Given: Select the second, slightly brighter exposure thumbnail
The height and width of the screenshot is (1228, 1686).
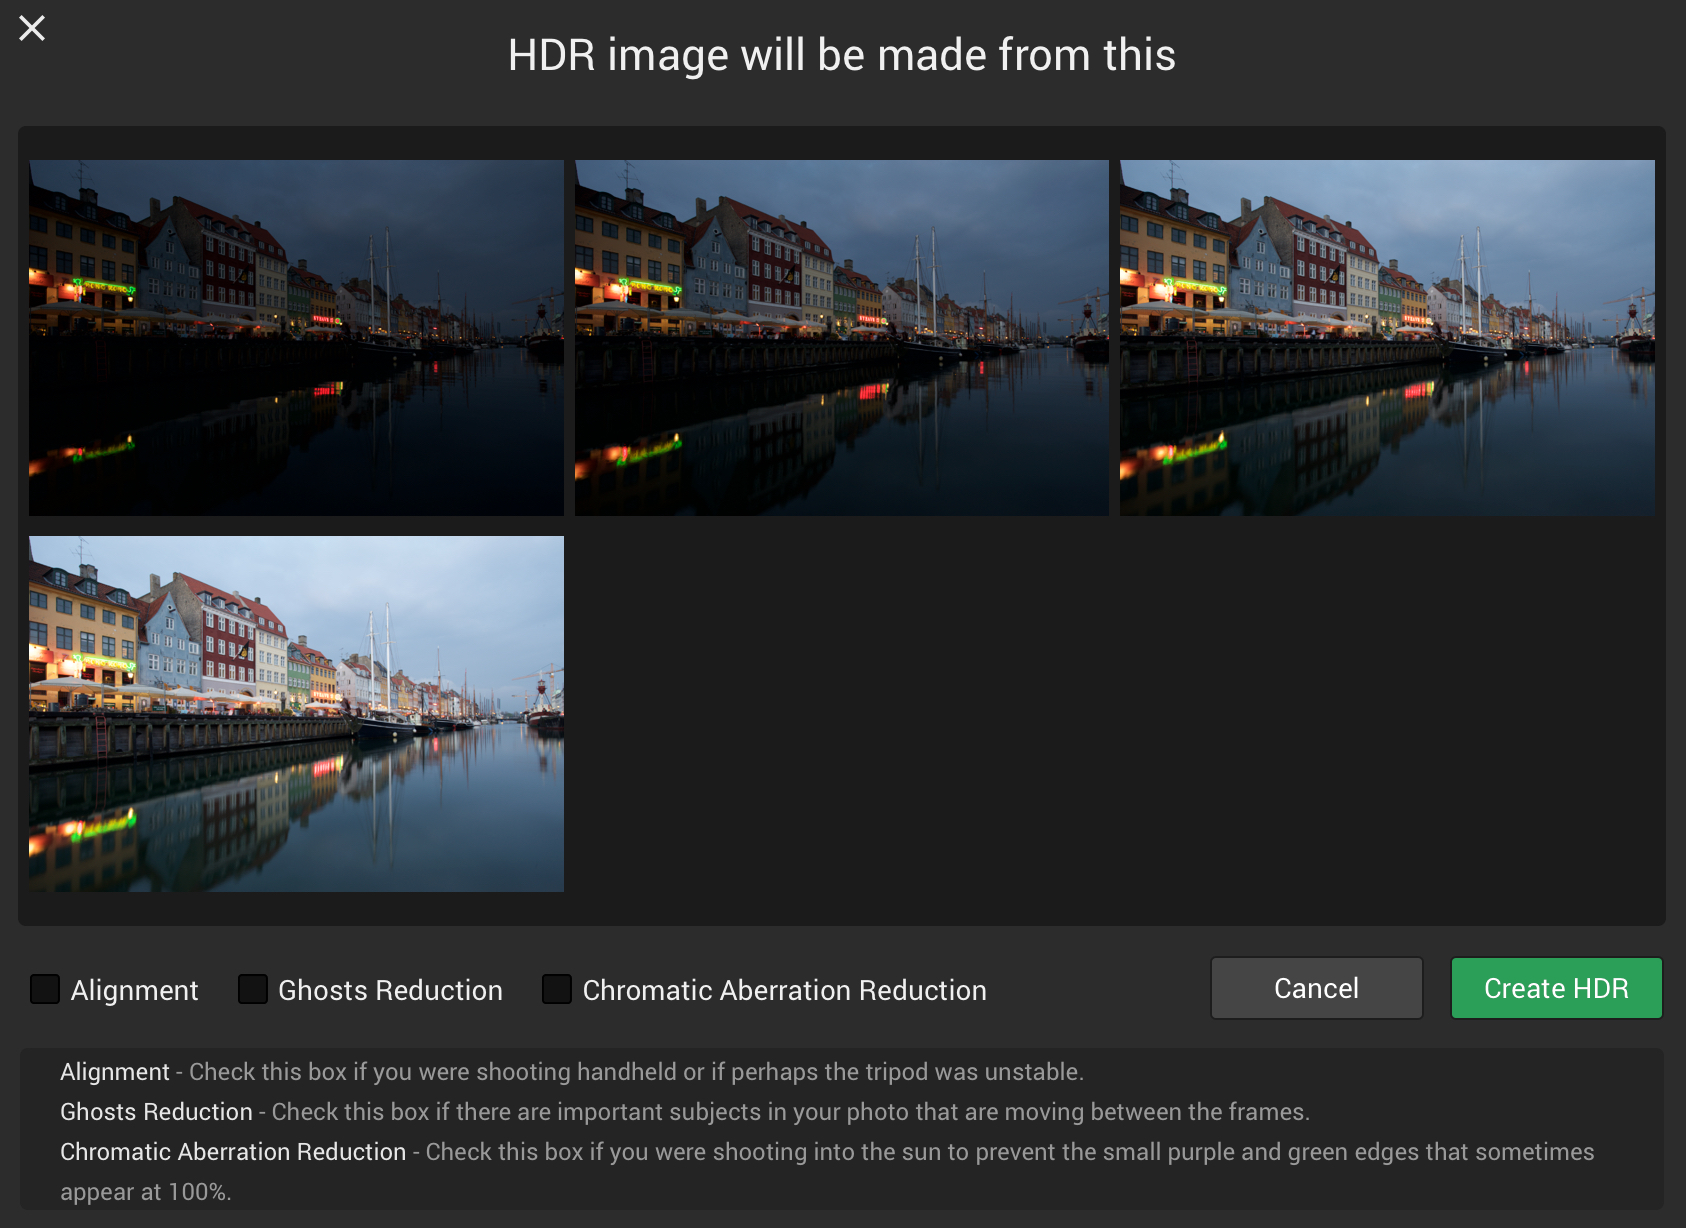Looking at the screenshot, I should tap(842, 338).
